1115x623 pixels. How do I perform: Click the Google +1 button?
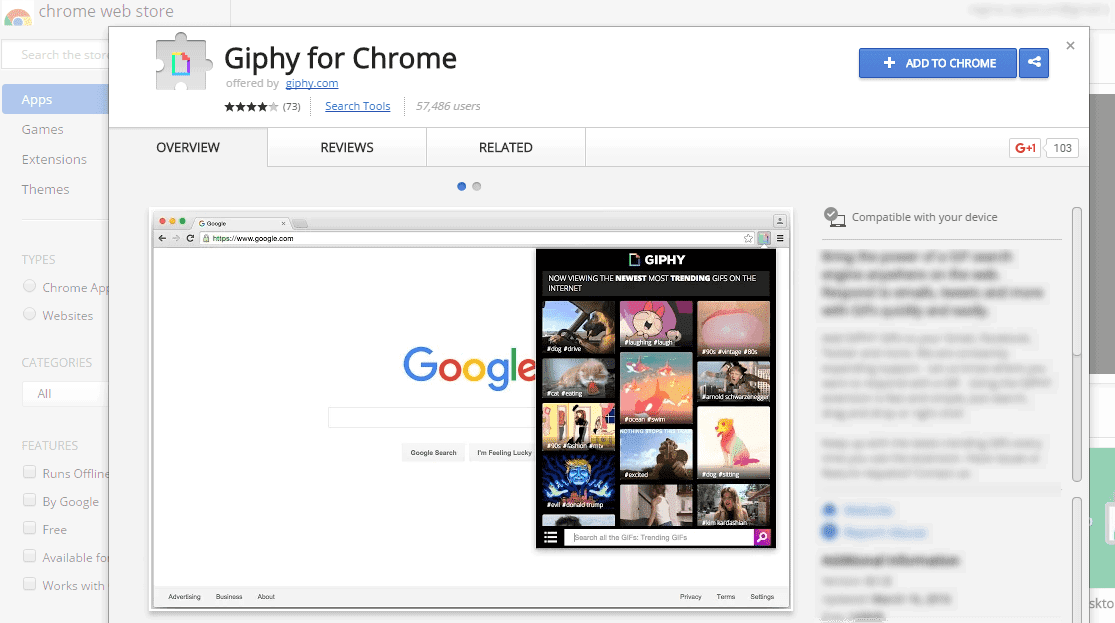pos(1025,148)
